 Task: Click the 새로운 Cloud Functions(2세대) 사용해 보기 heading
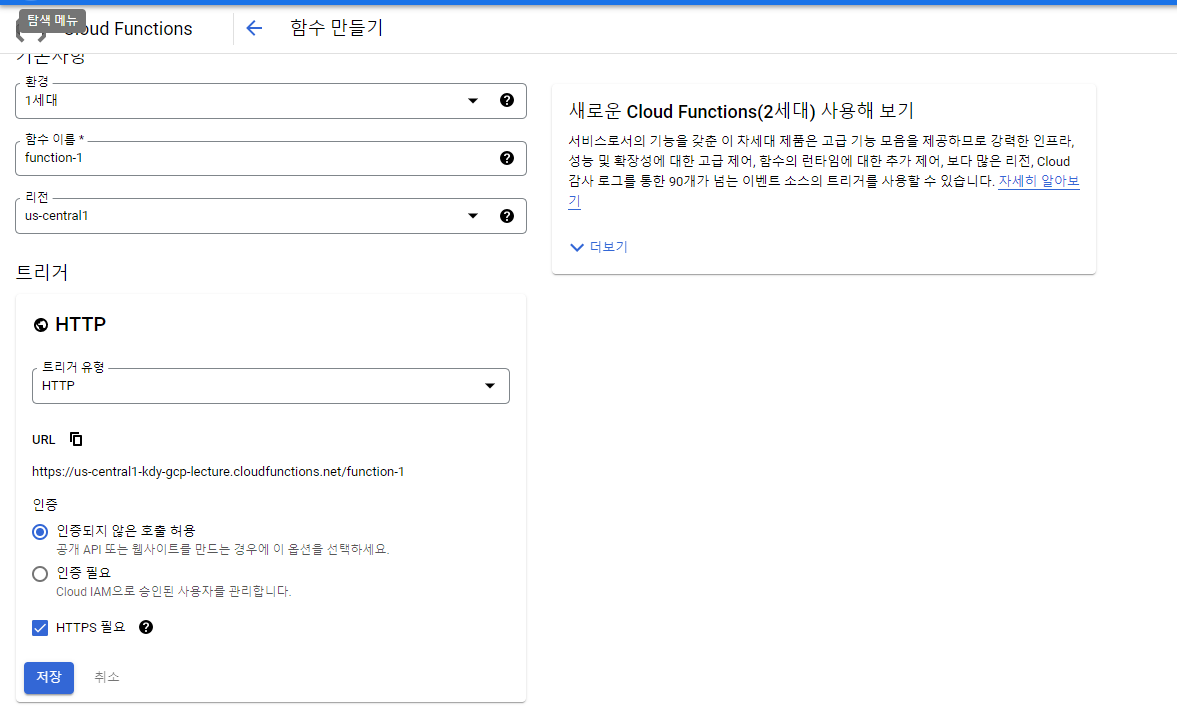click(x=742, y=111)
